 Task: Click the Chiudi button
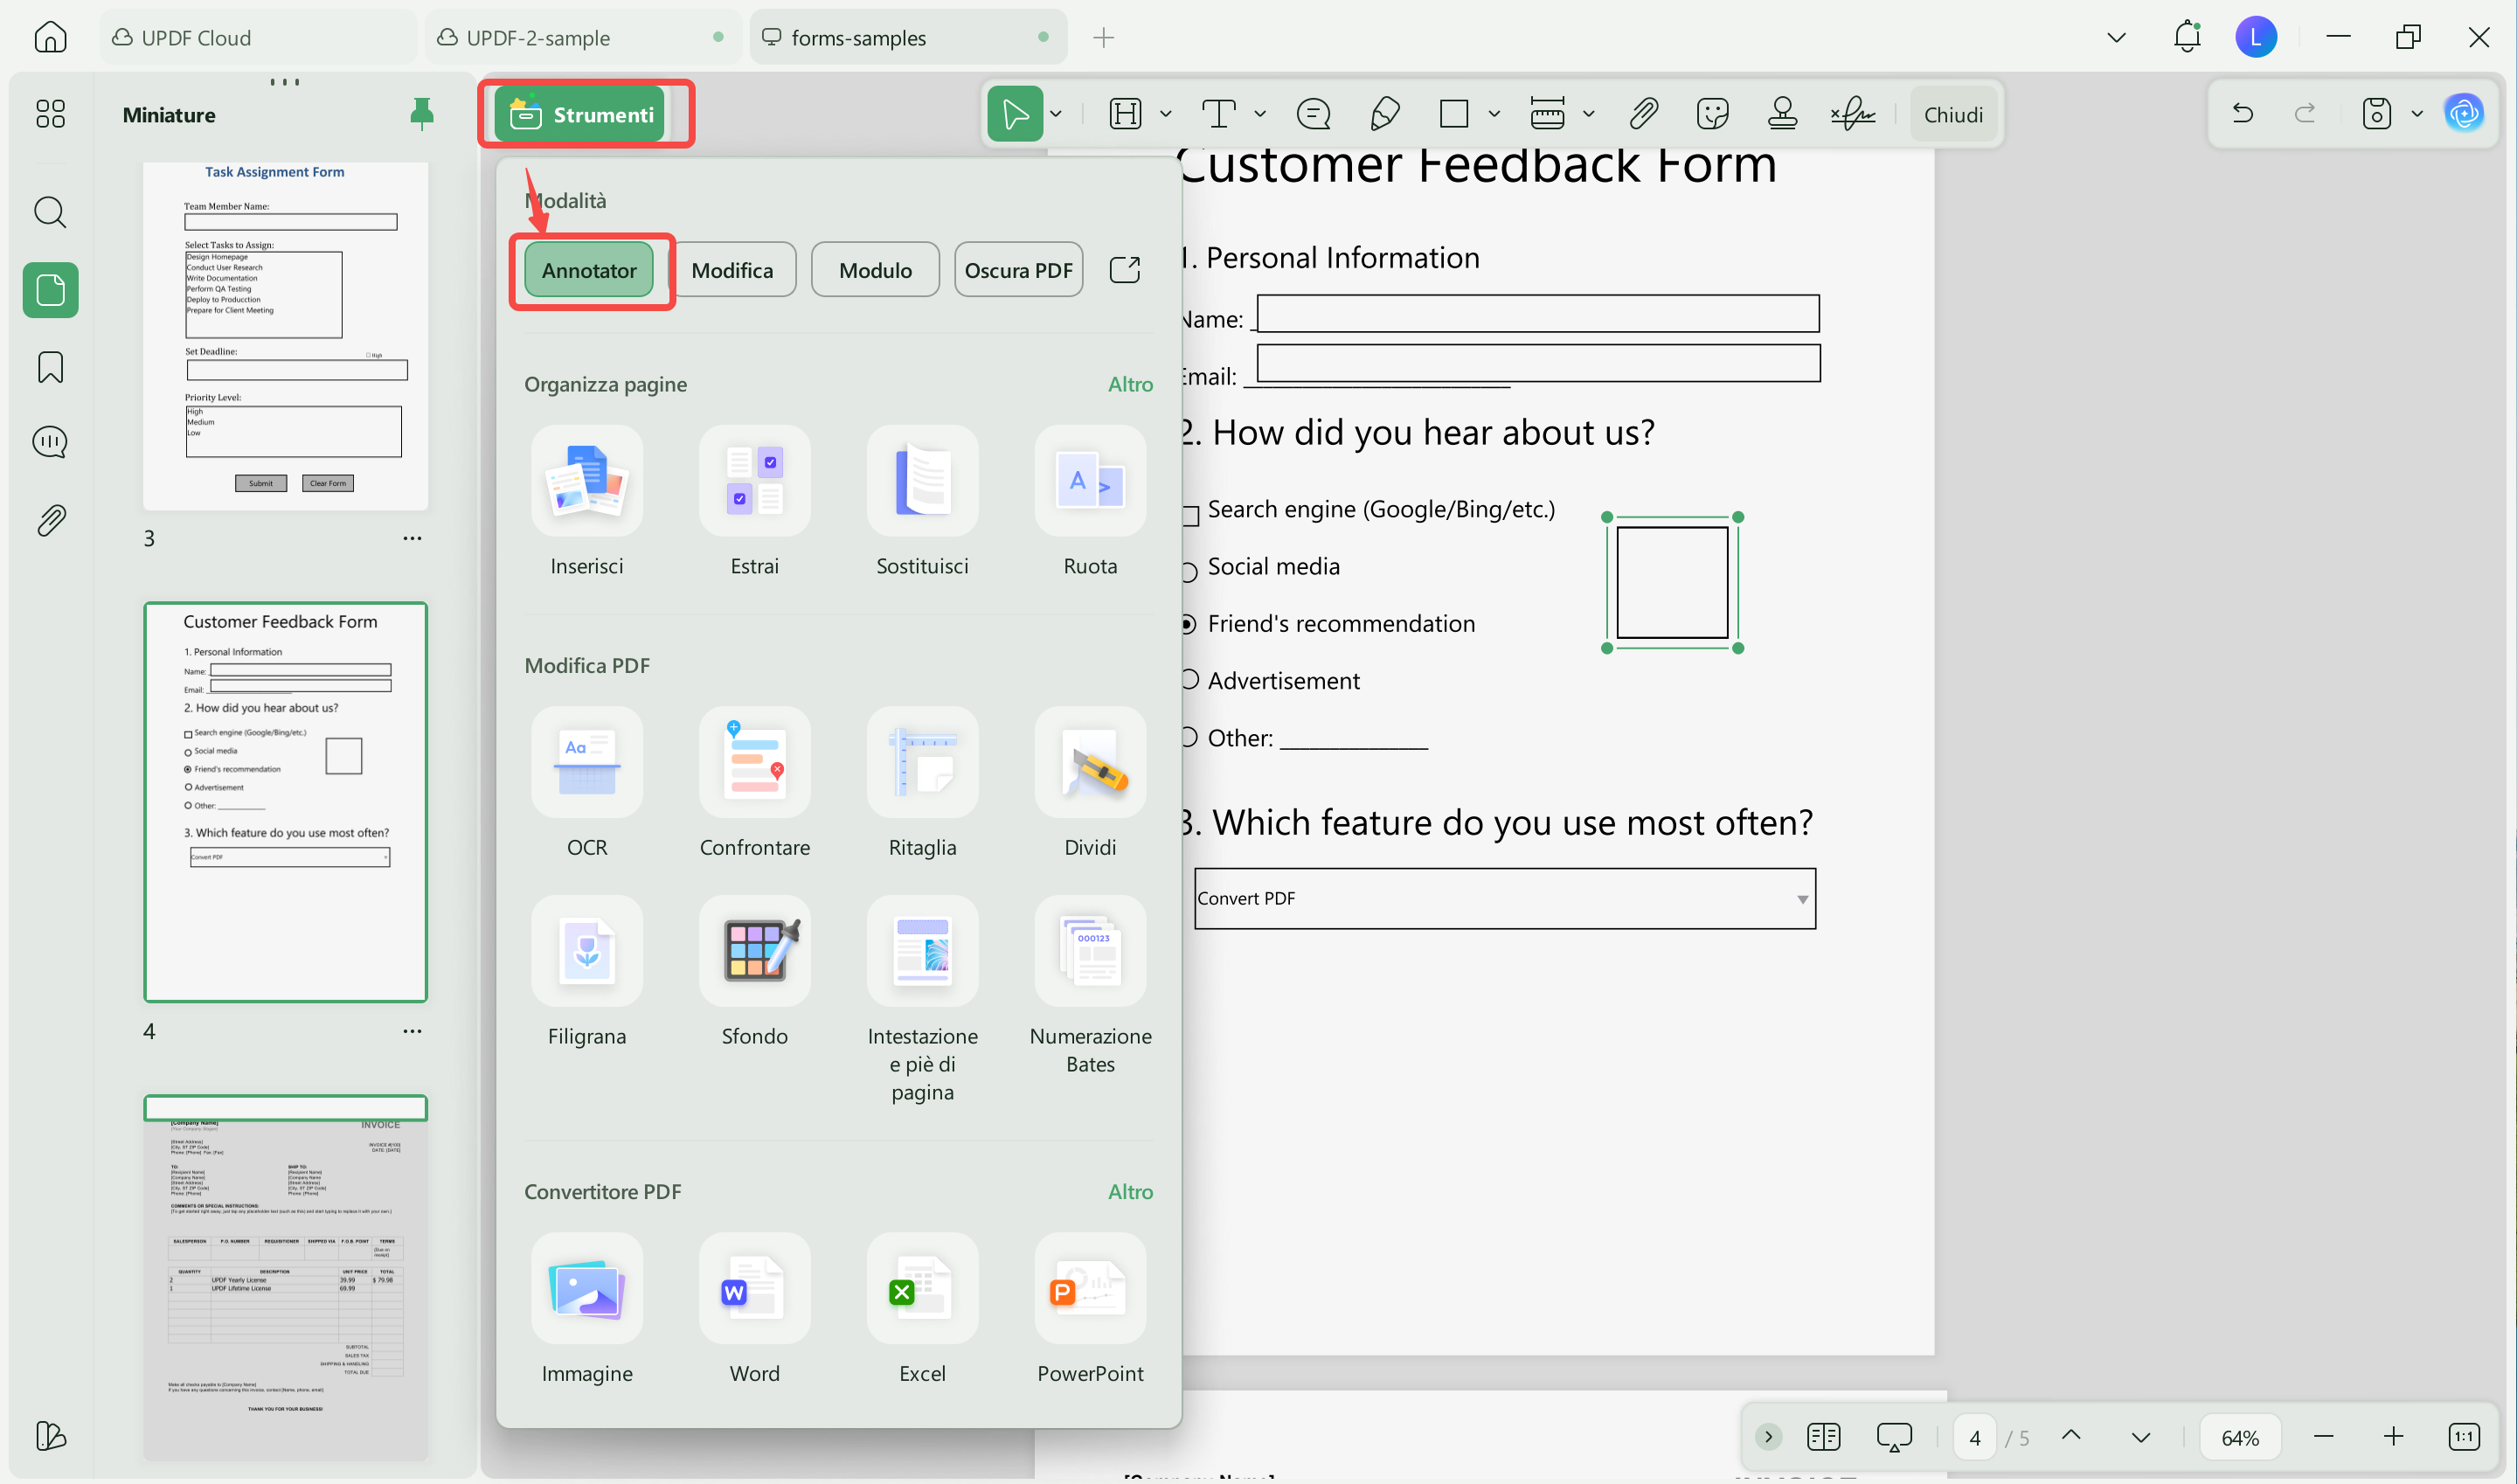tap(1953, 114)
